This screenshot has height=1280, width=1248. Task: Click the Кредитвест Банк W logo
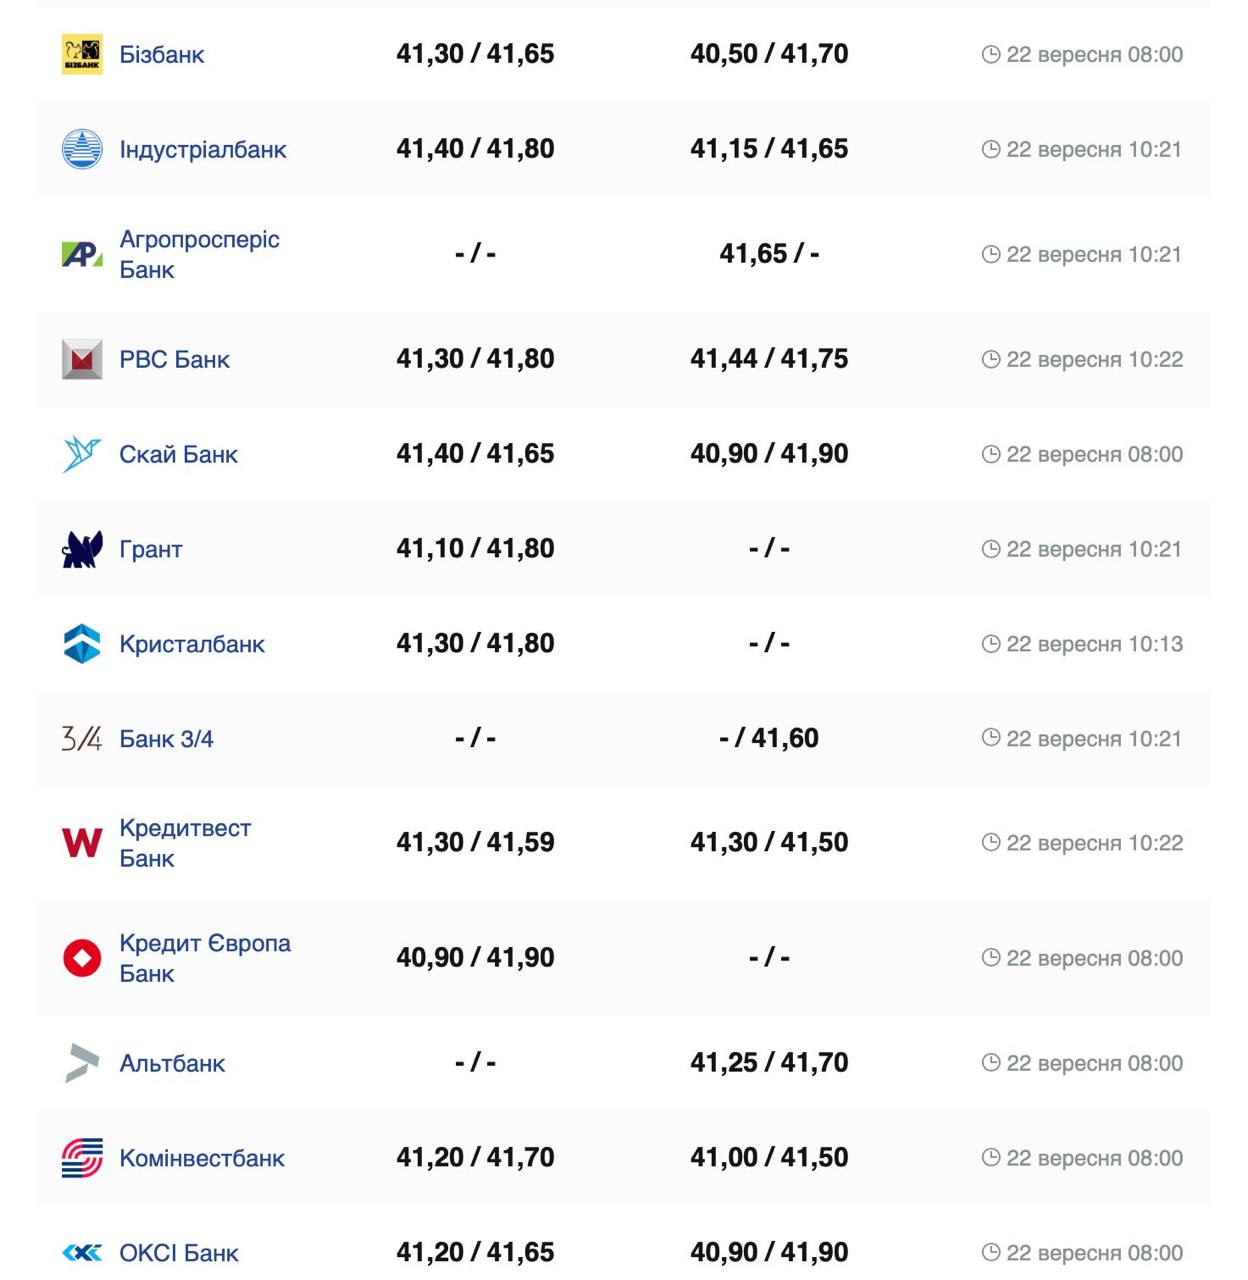pyautogui.click(x=82, y=843)
